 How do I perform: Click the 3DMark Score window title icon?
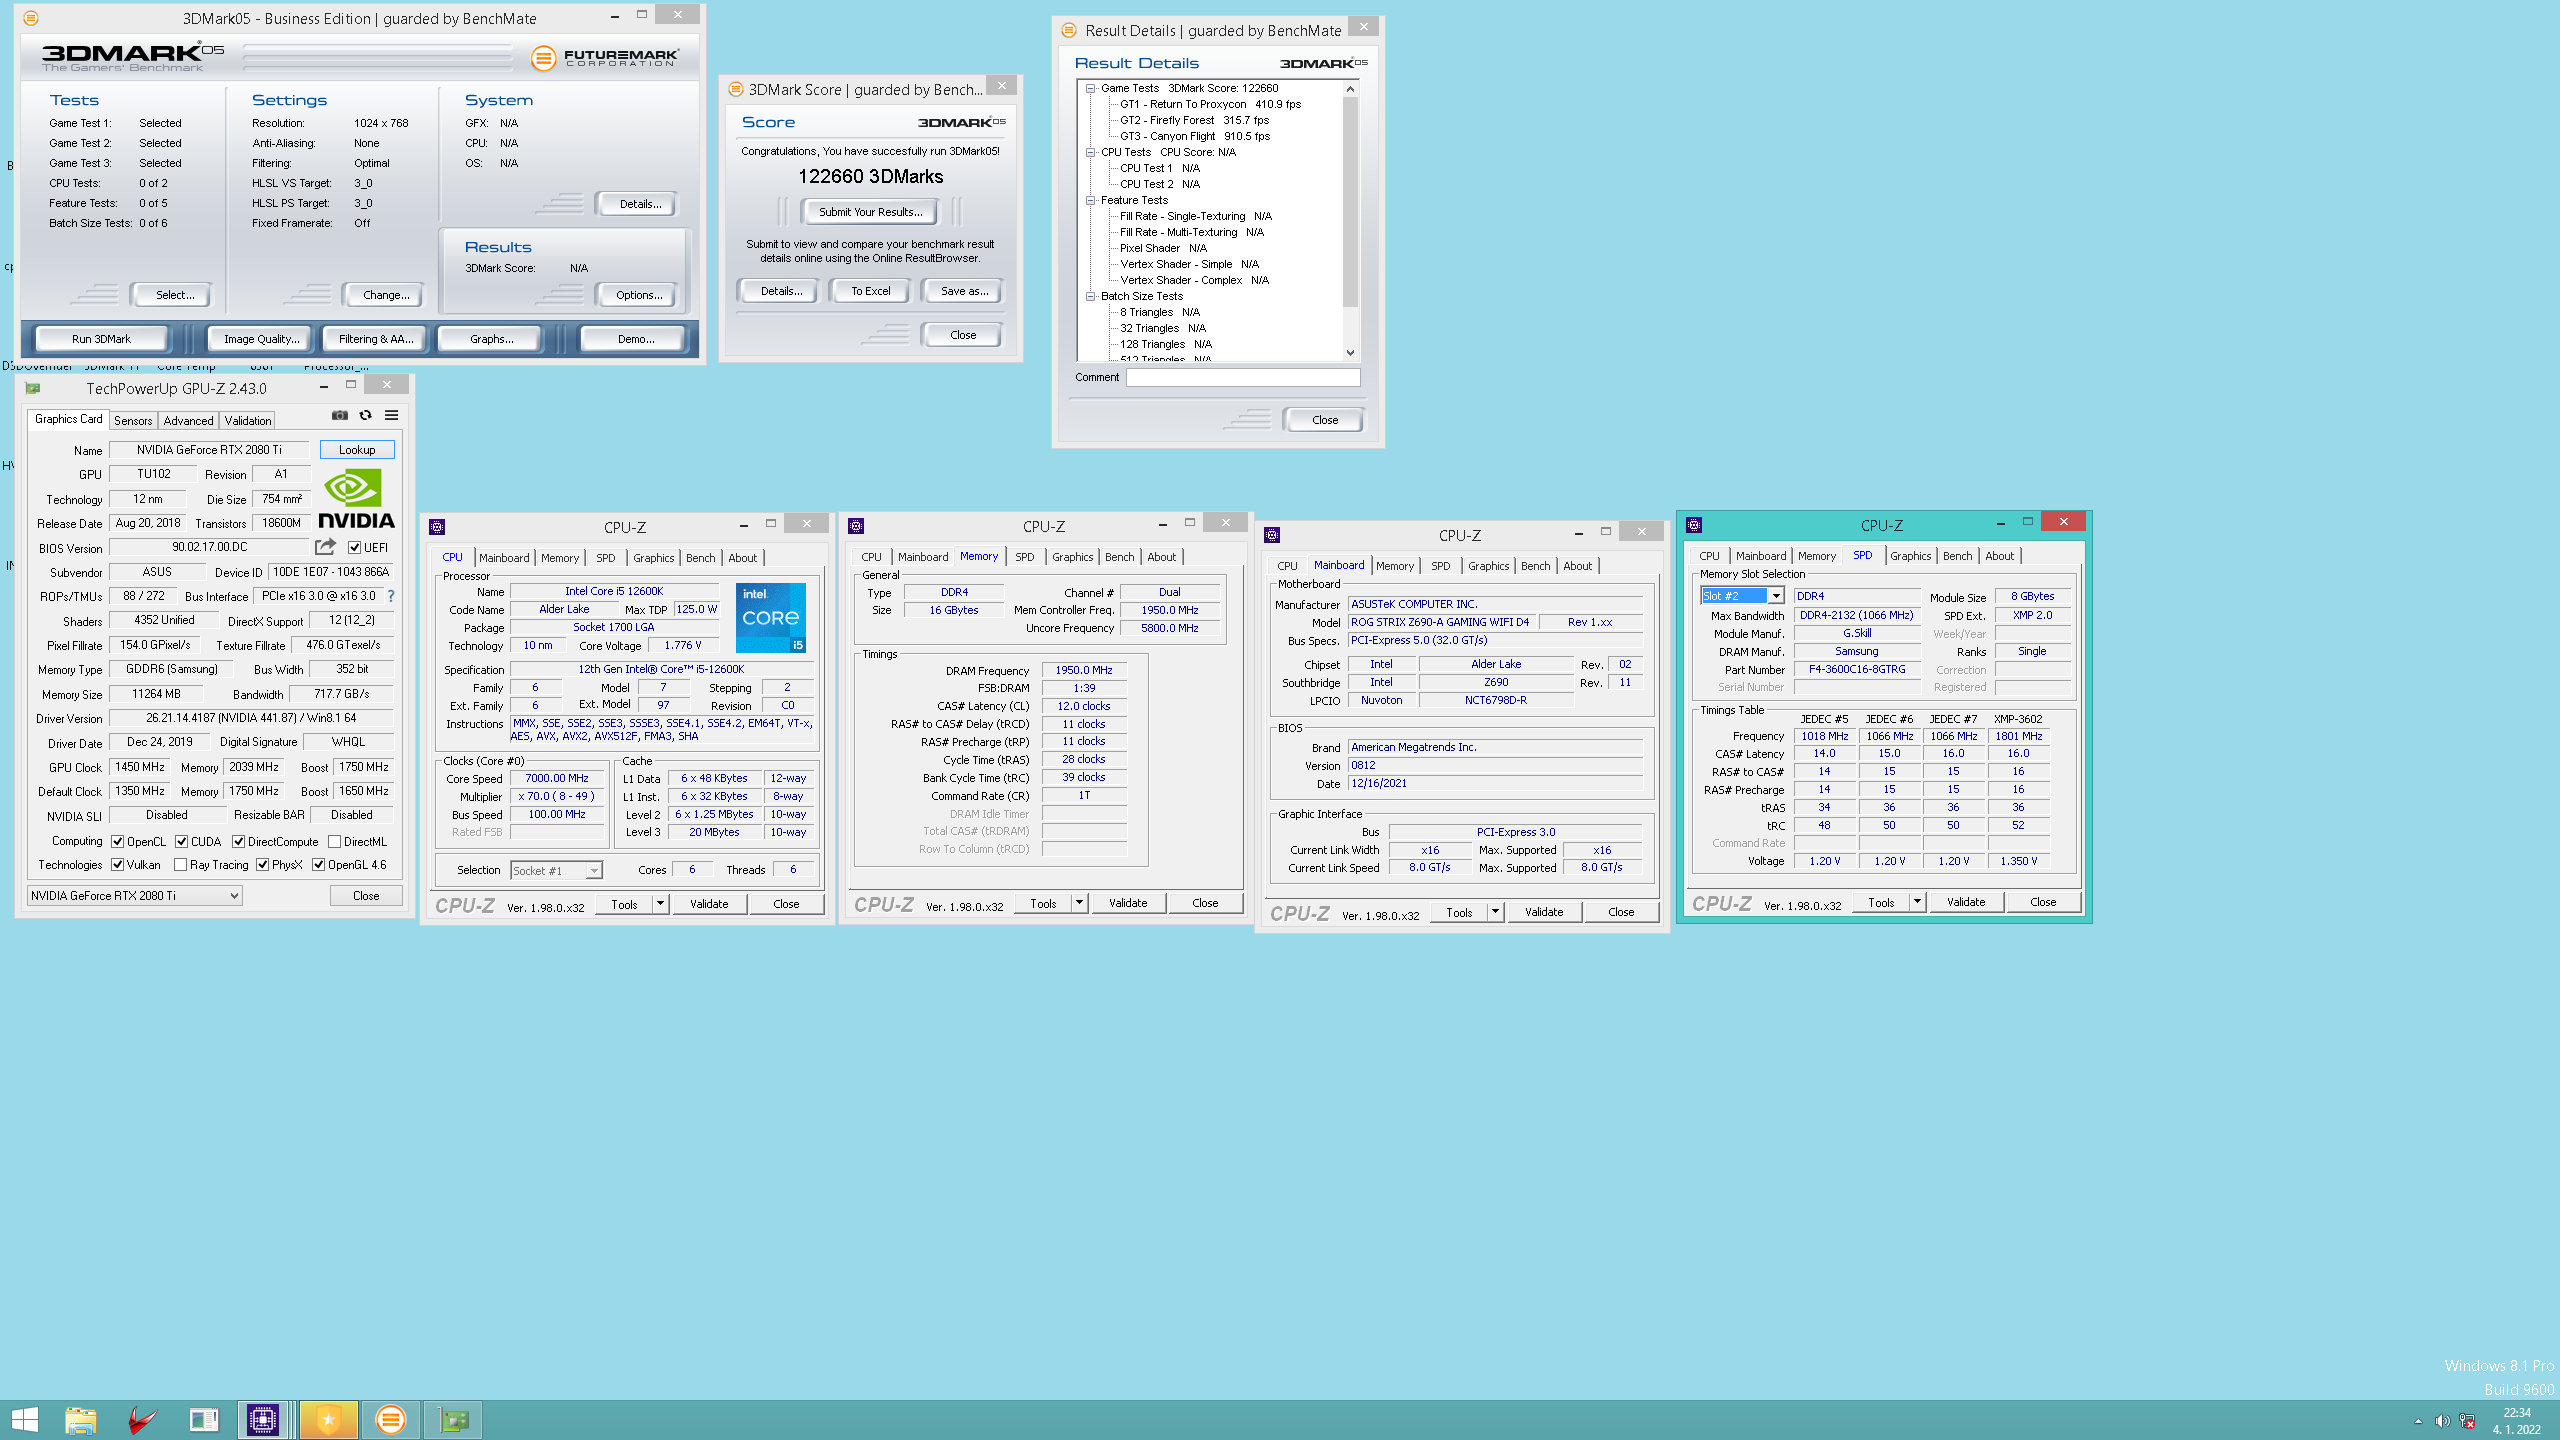click(x=736, y=89)
